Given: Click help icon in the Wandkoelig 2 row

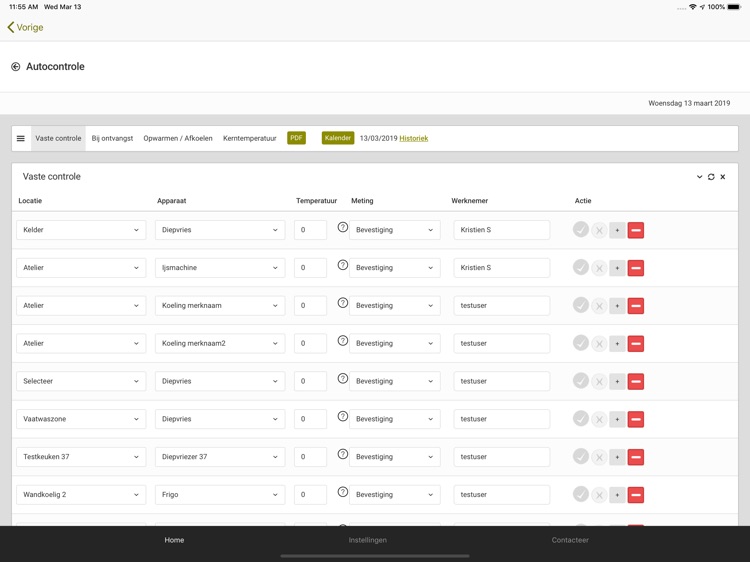Looking at the screenshot, I should [342, 492].
